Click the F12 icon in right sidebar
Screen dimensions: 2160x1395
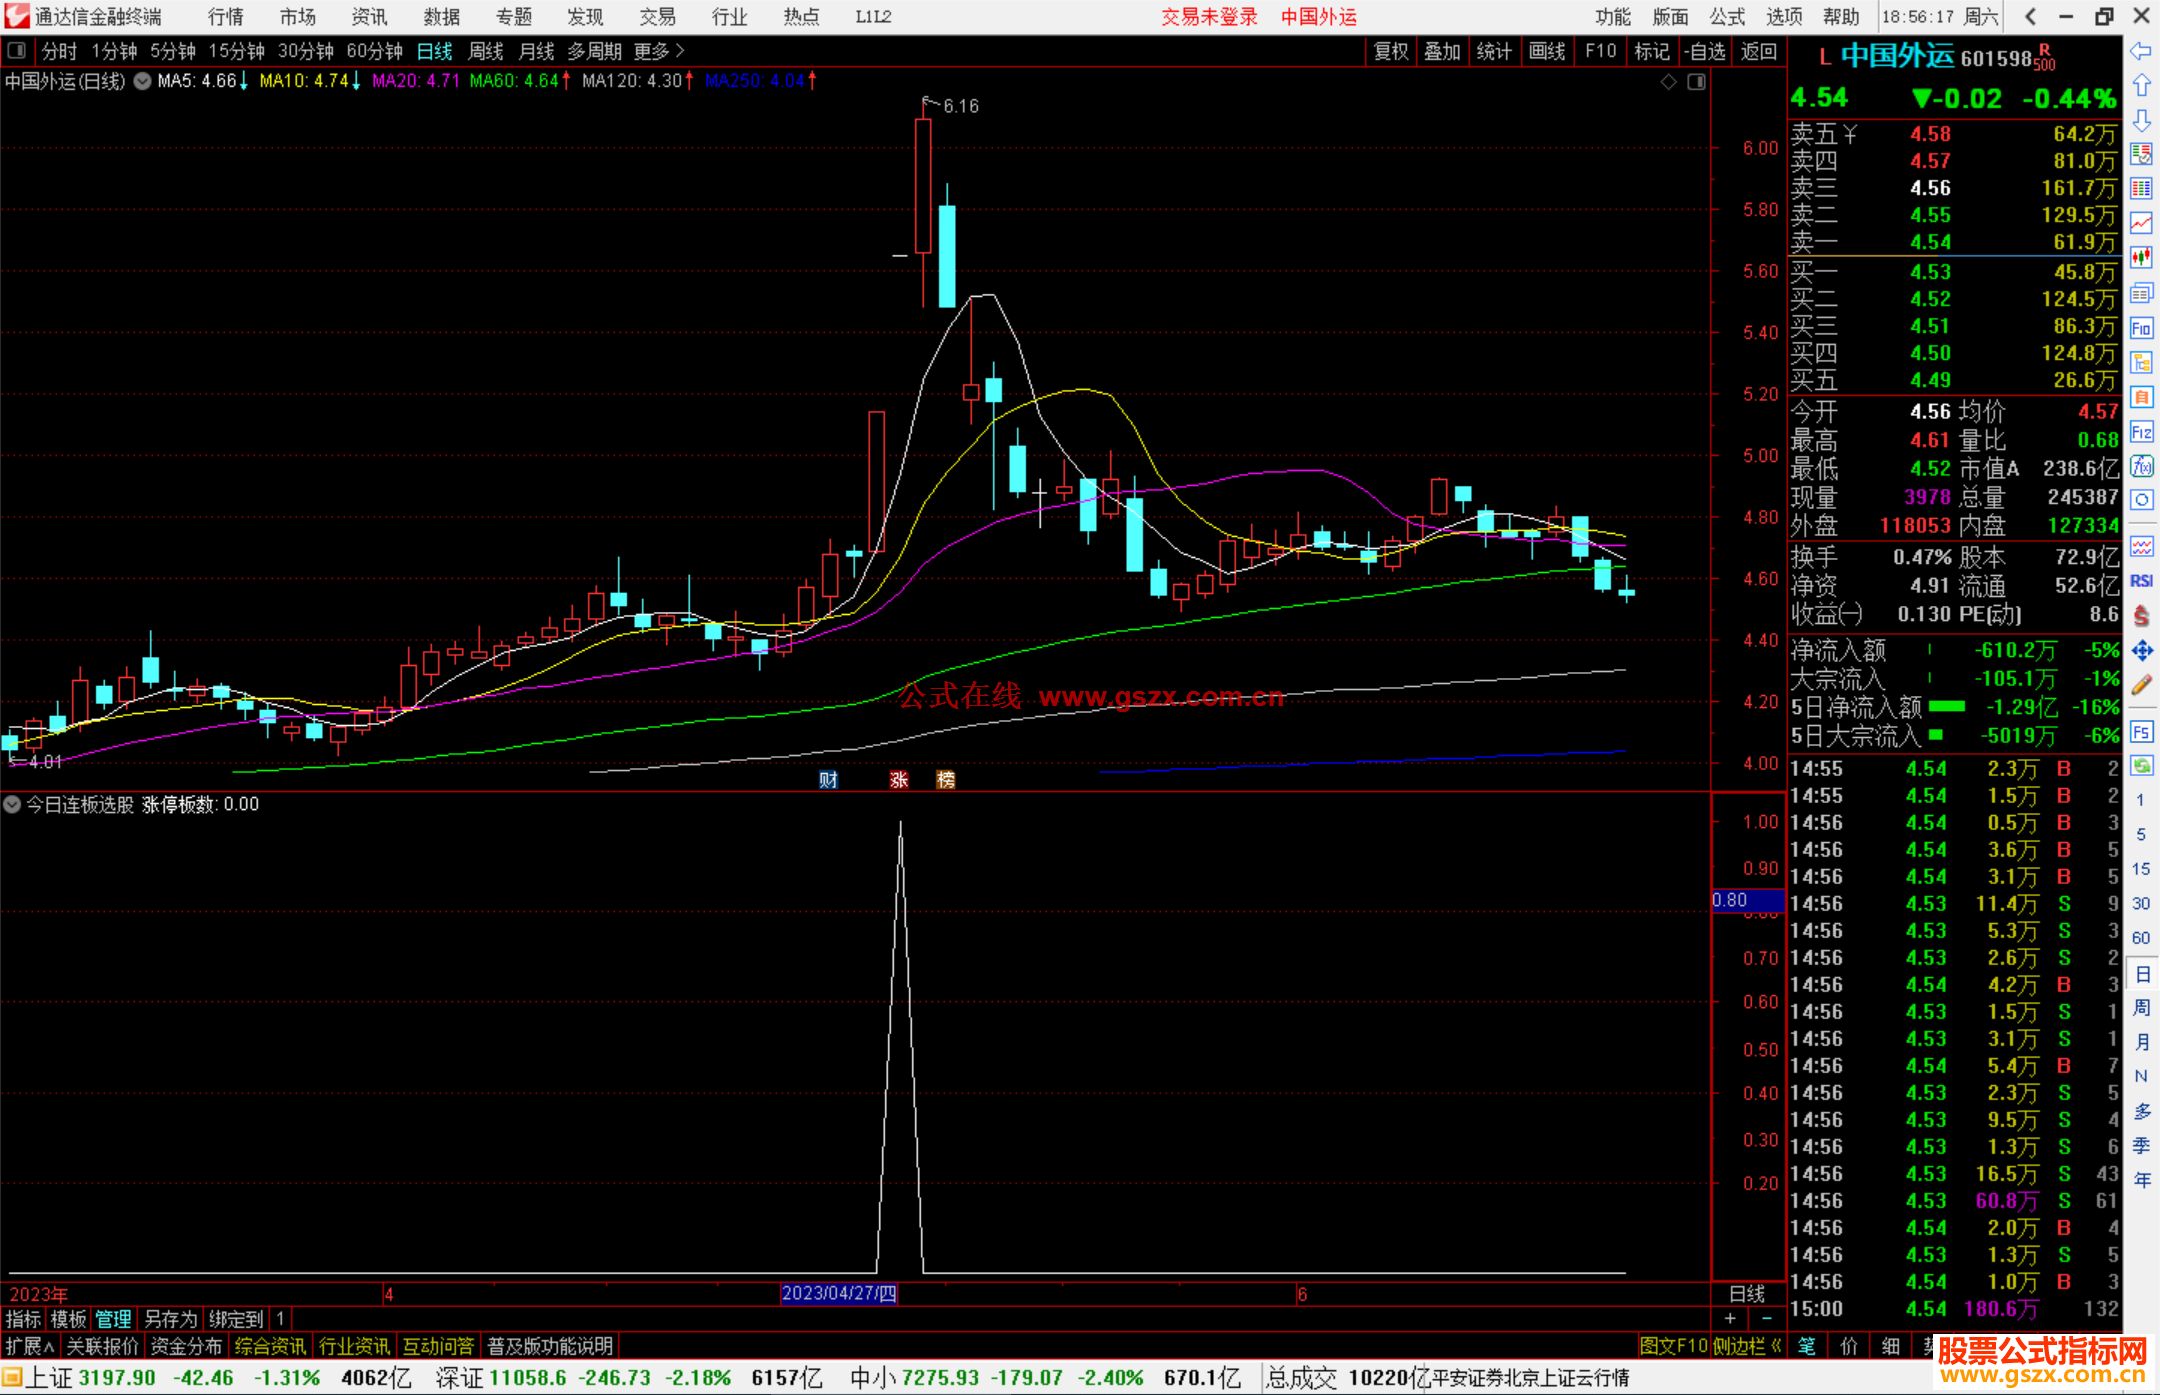point(2141,432)
